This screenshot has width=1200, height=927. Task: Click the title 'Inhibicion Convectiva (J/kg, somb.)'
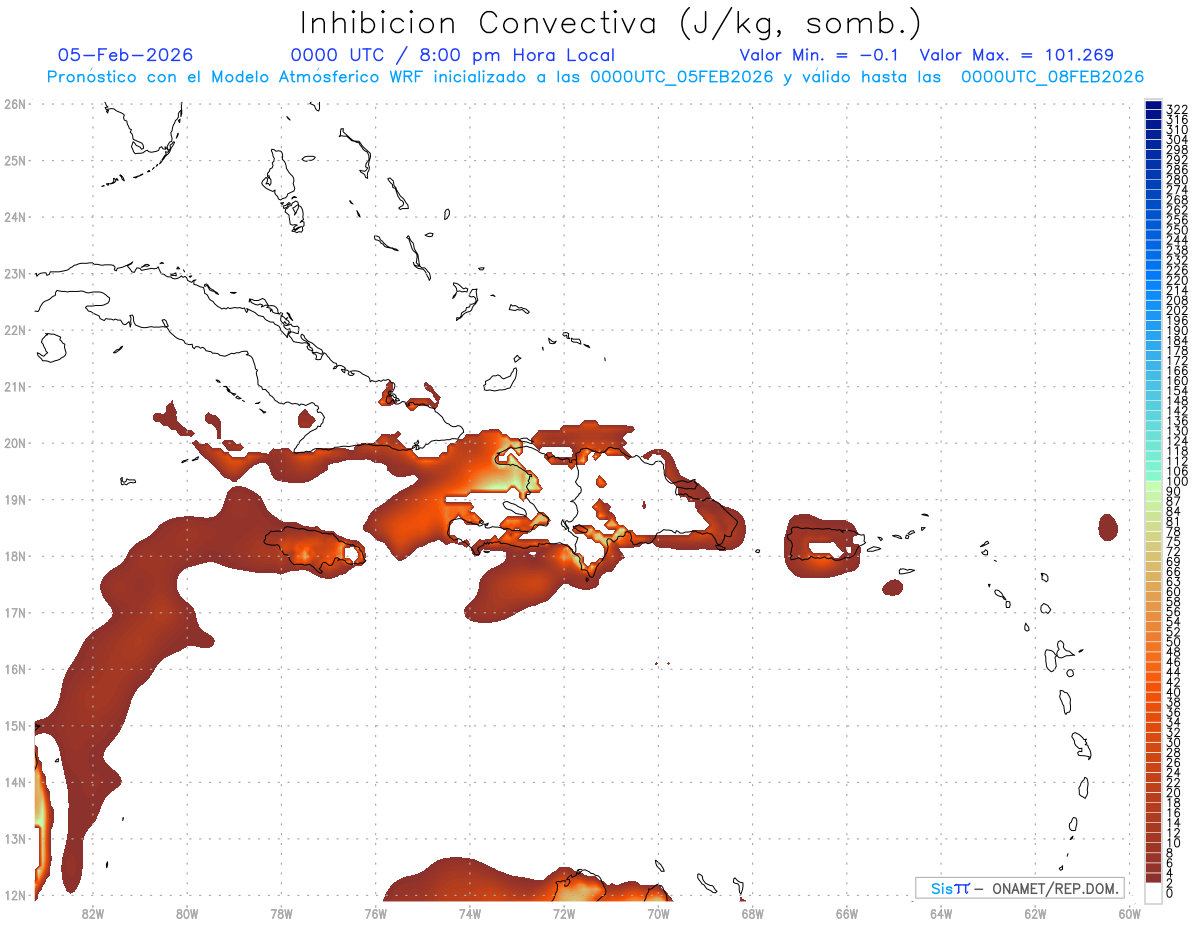[611, 23]
